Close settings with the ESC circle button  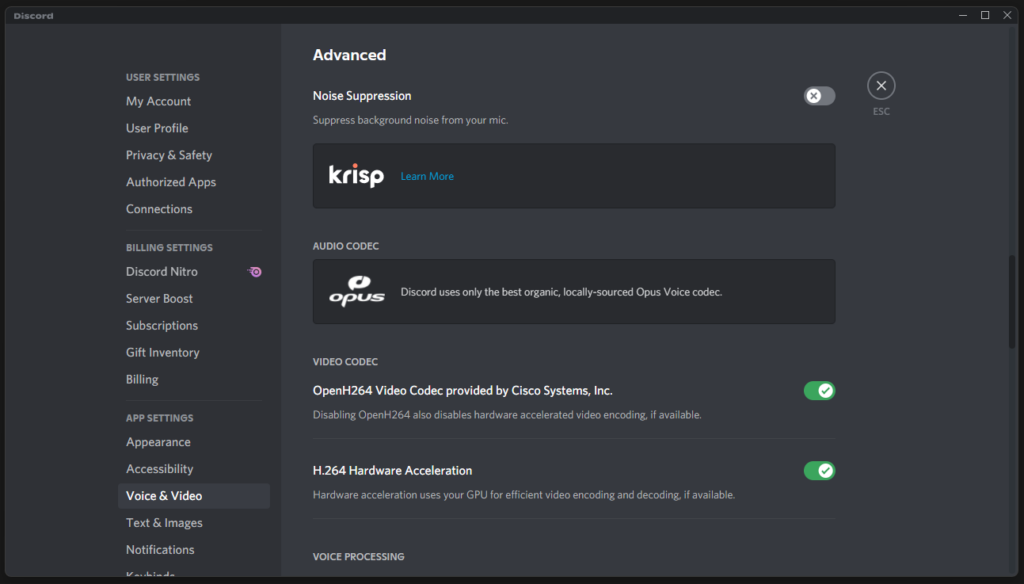[881, 86]
